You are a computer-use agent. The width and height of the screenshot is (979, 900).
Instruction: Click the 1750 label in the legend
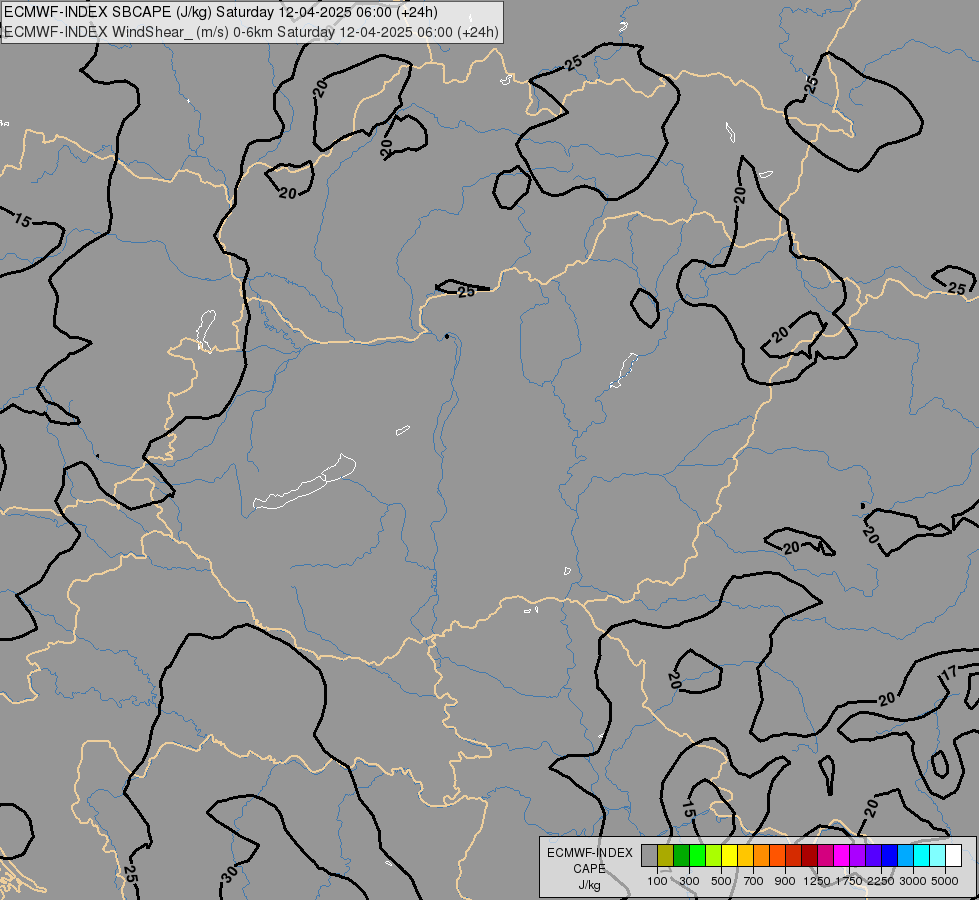849,881
